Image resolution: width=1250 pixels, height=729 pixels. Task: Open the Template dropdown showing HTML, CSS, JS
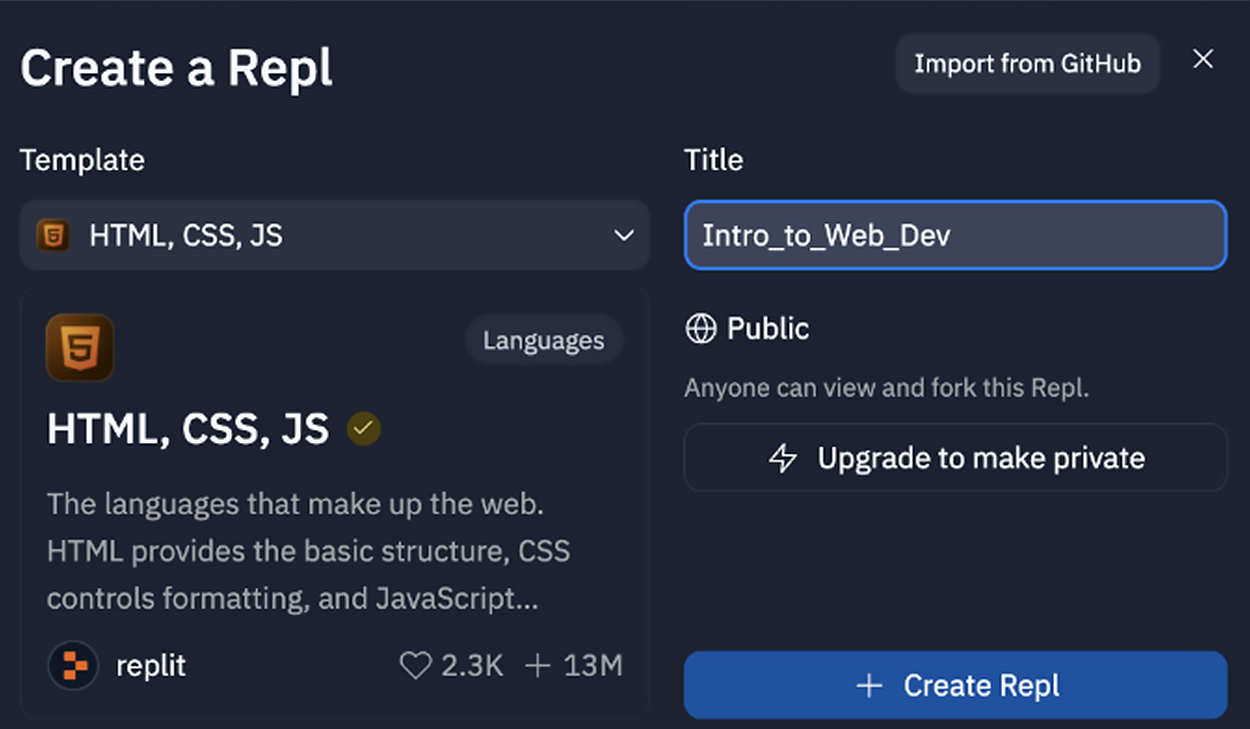[x=335, y=235]
